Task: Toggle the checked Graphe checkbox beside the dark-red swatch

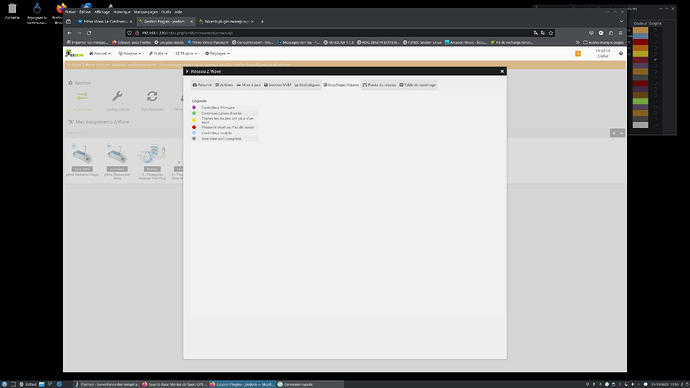Action: pos(655,60)
